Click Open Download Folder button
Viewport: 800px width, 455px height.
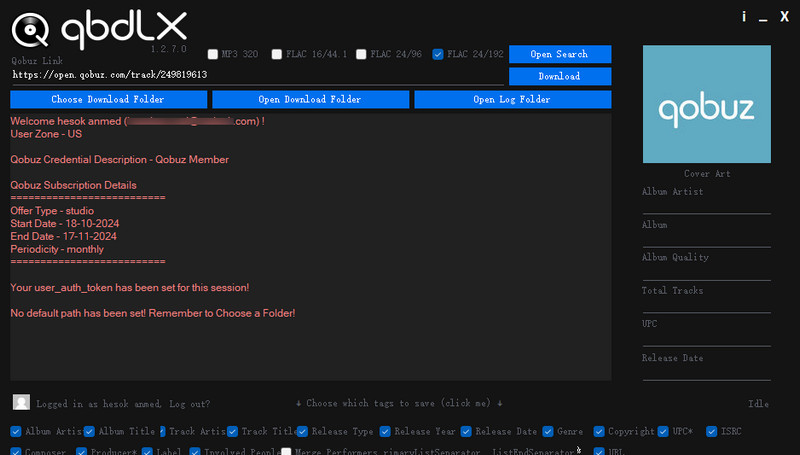(310, 99)
